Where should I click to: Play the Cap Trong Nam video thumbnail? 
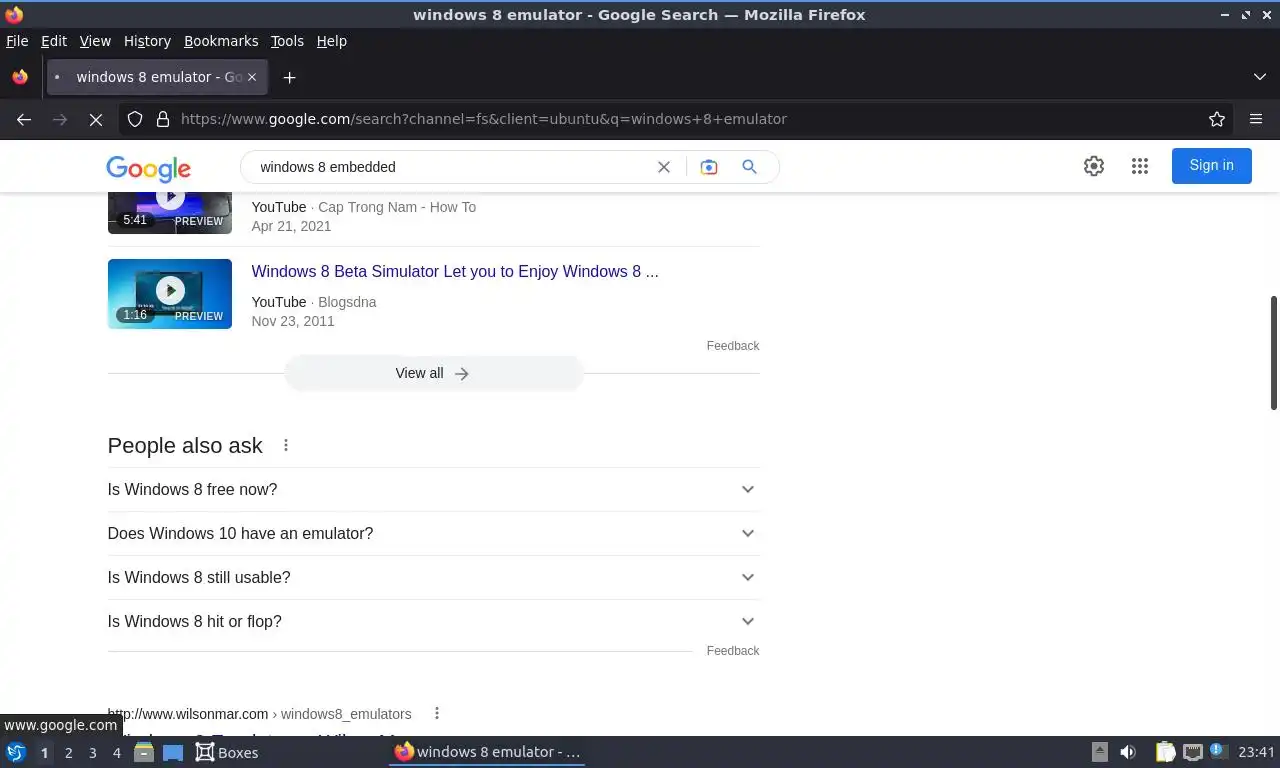170,213
